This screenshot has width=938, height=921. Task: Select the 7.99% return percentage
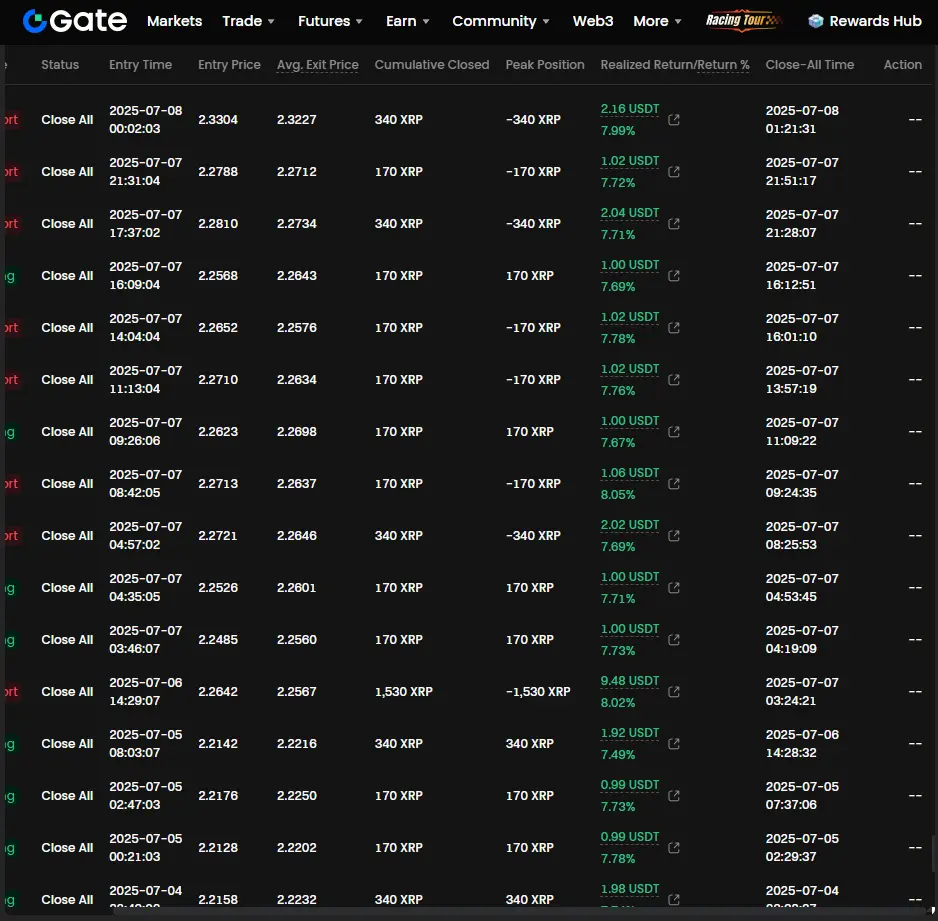click(x=618, y=131)
